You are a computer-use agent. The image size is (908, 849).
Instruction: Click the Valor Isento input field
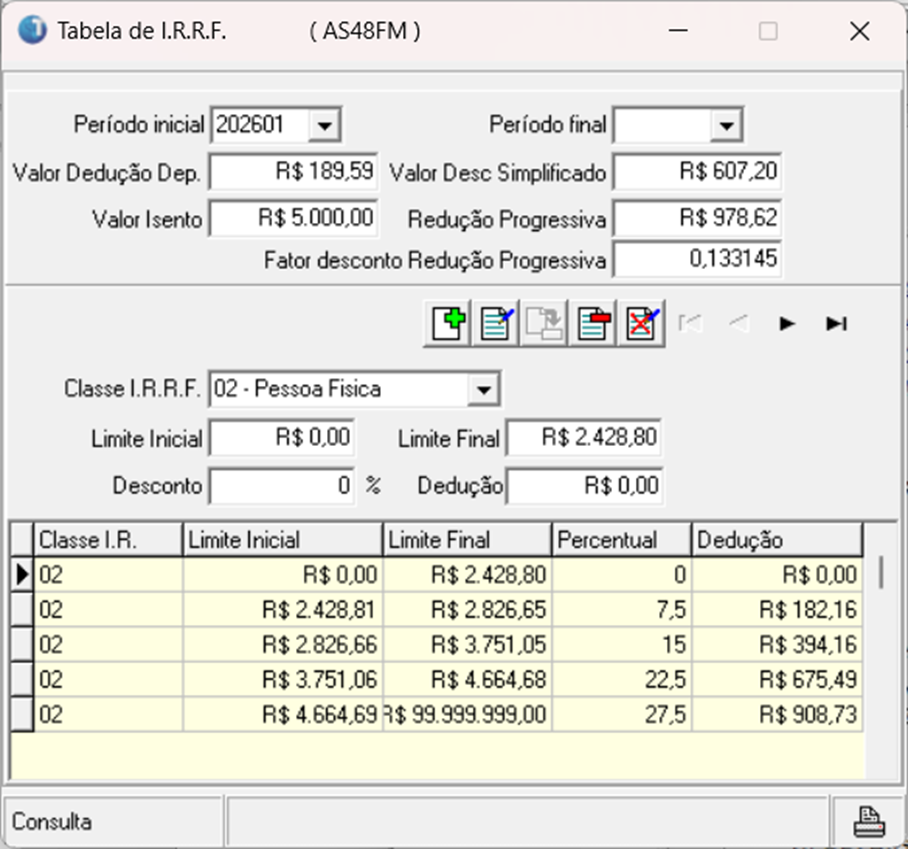pos(295,218)
